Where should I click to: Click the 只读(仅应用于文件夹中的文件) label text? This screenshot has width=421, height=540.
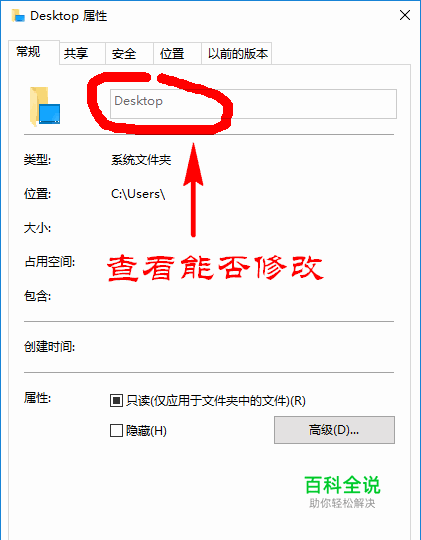pyautogui.click(x=216, y=401)
